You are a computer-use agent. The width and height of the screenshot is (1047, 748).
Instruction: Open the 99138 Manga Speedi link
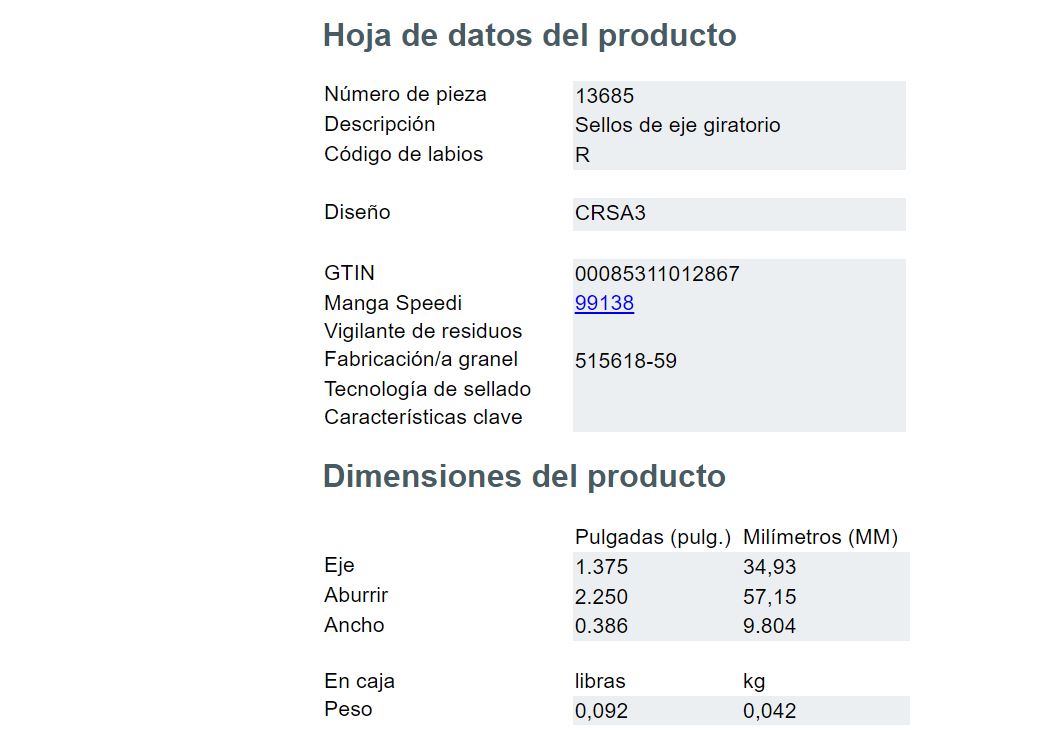604,303
